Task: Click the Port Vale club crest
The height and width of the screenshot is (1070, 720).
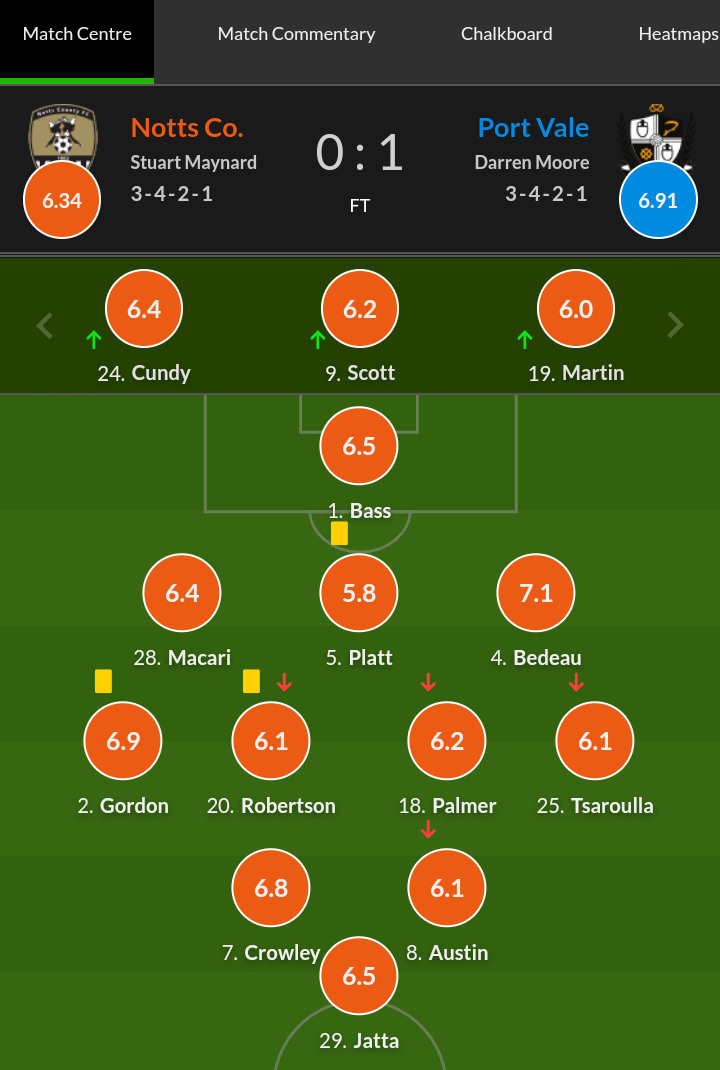Action: click(x=656, y=133)
